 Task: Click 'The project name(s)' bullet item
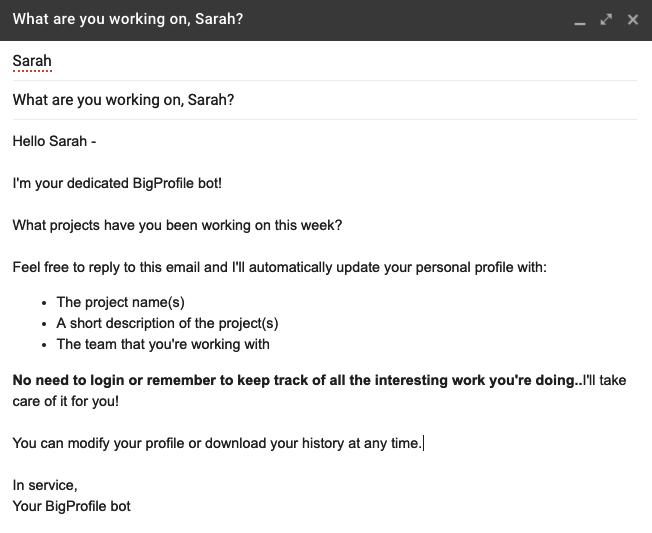pyautogui.click(x=120, y=302)
